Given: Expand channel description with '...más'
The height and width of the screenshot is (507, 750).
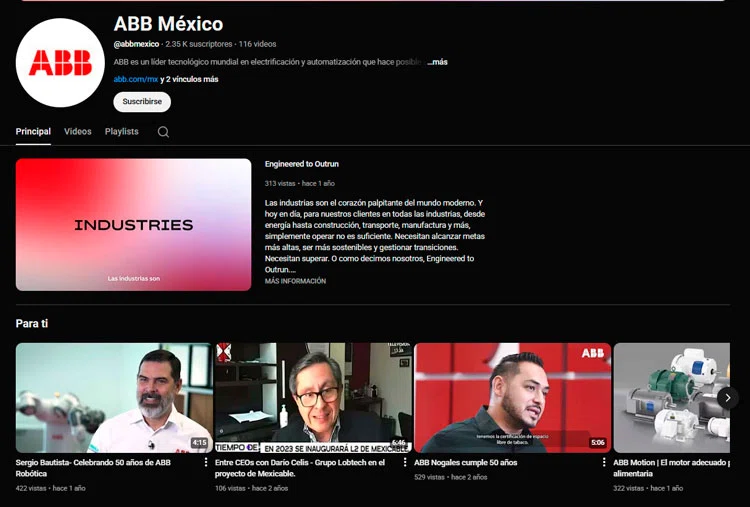Looking at the screenshot, I should [x=438, y=62].
